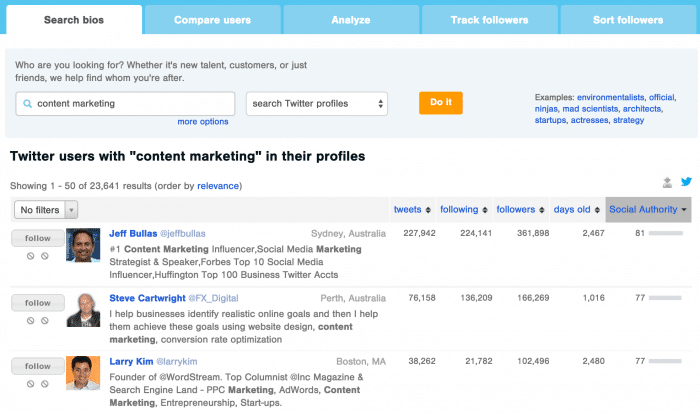Click second block icon under Steve Cartwright follow
The width and height of the screenshot is (700, 413).
45,321
